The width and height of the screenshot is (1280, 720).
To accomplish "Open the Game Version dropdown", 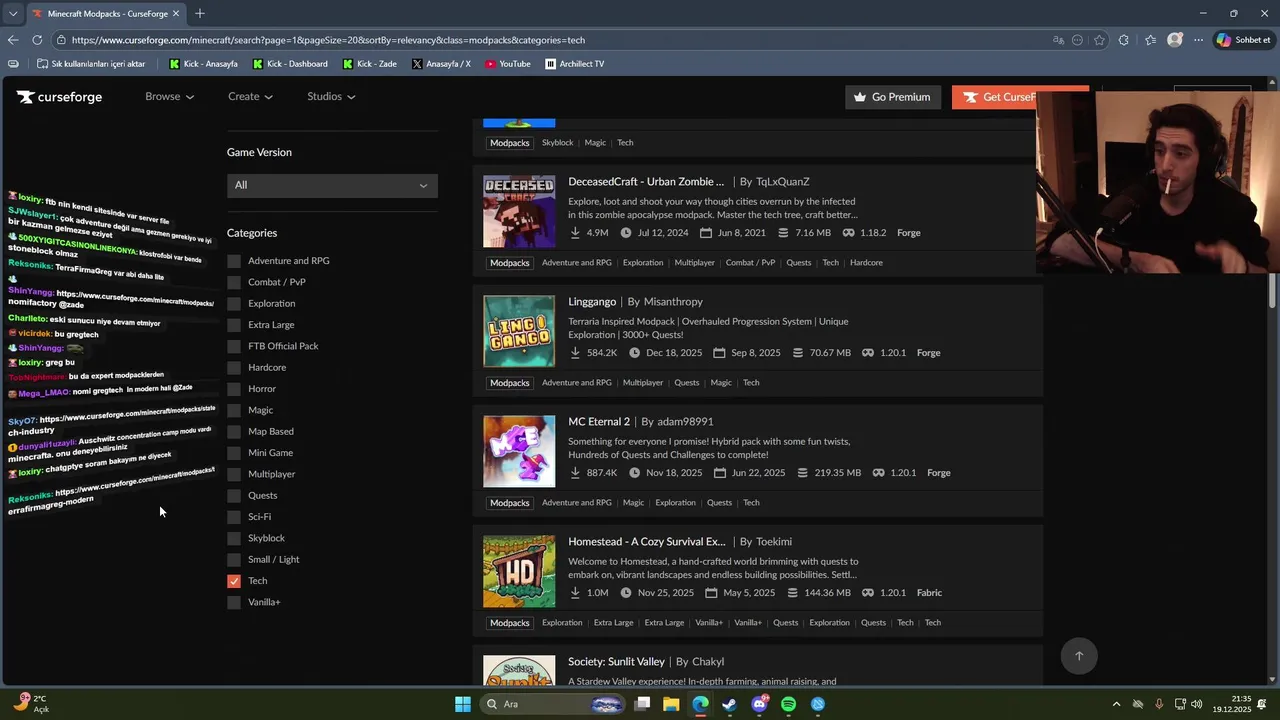I will (332, 185).
